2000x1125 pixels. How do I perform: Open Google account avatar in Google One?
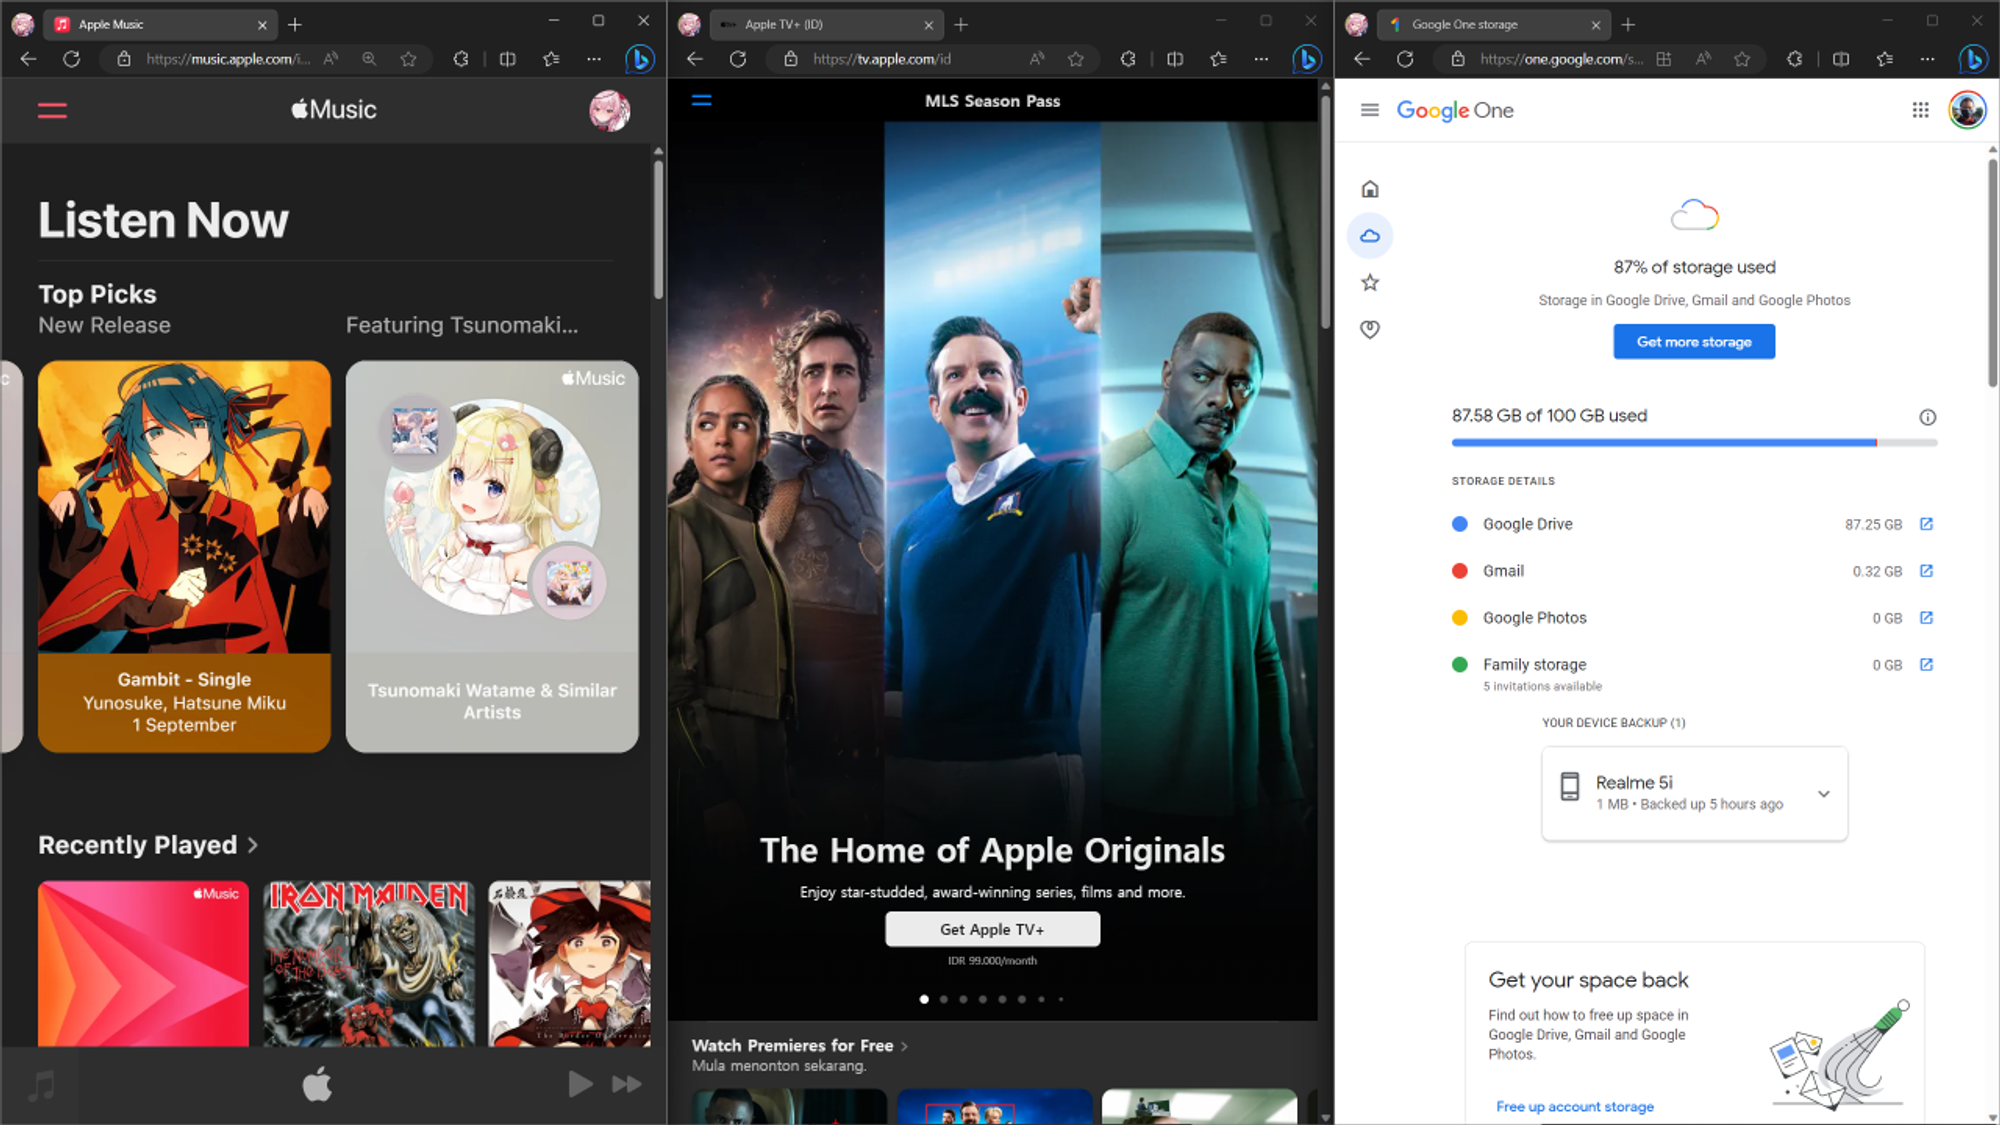(1967, 110)
